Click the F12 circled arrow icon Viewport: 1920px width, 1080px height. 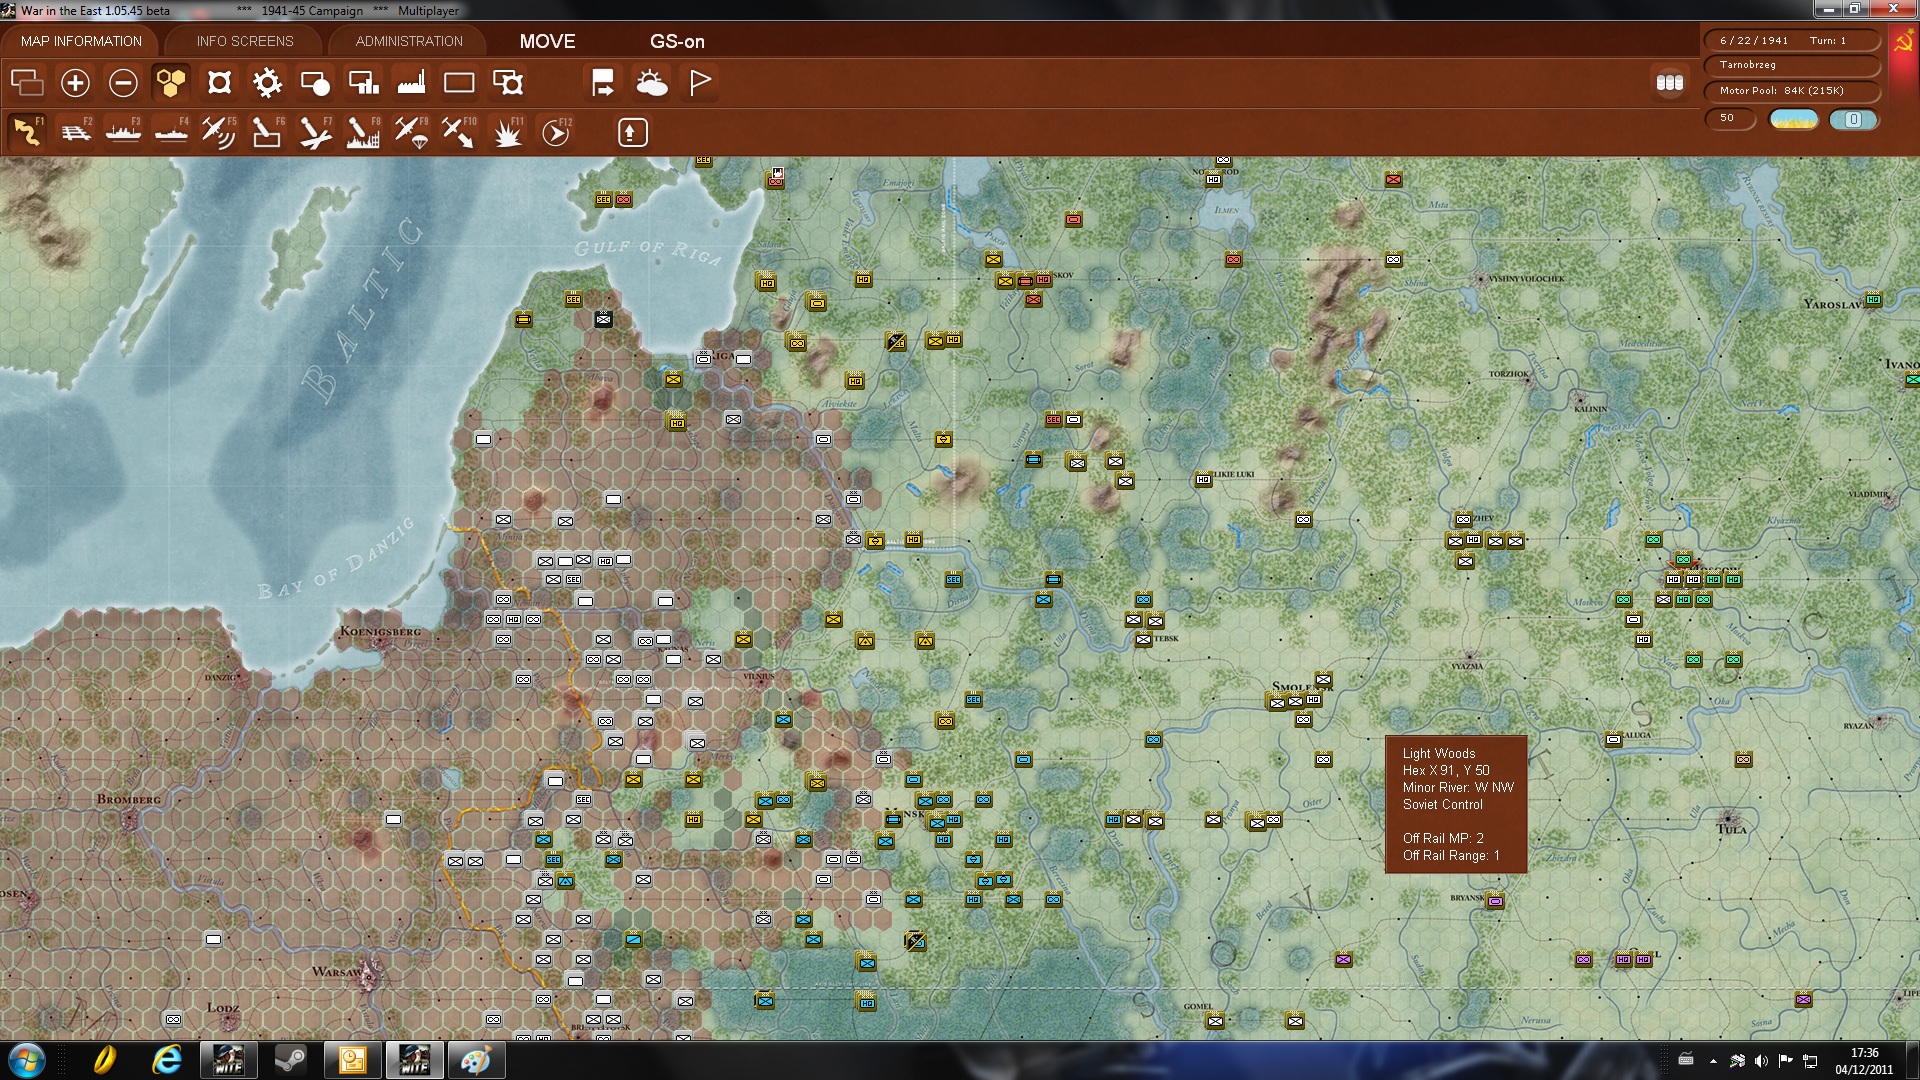(x=556, y=132)
